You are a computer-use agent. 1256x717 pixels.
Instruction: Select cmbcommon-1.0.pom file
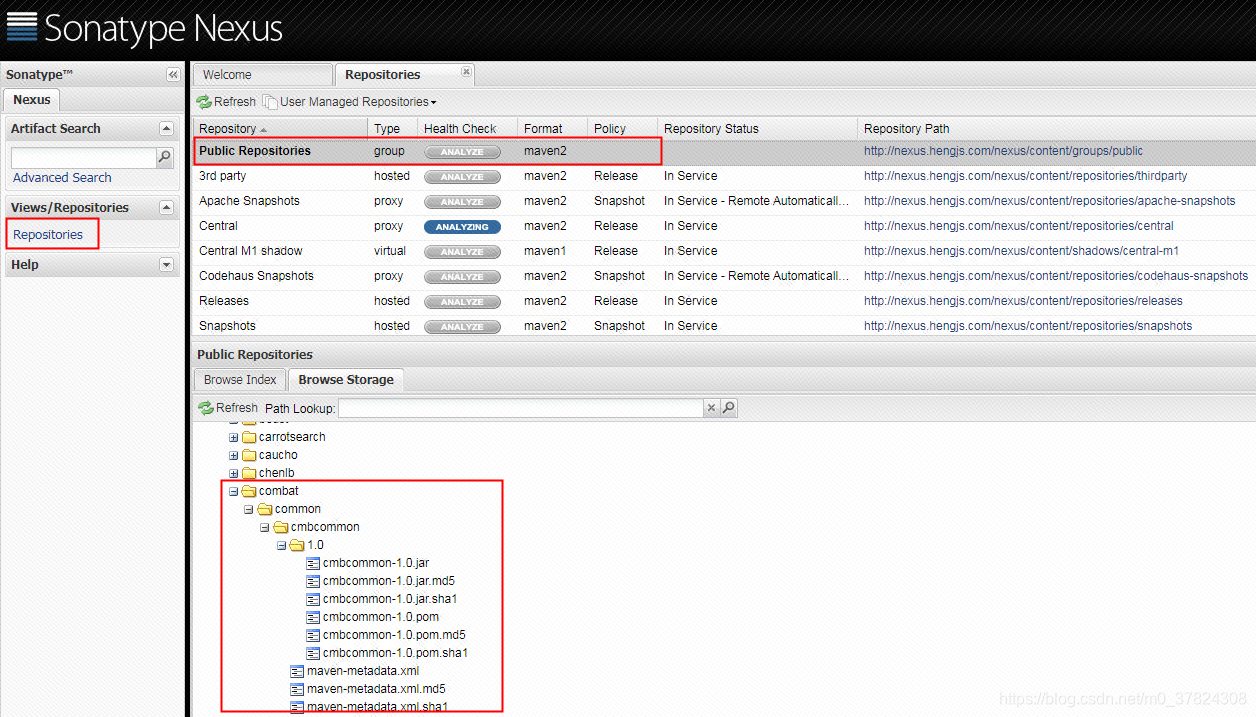tap(381, 617)
